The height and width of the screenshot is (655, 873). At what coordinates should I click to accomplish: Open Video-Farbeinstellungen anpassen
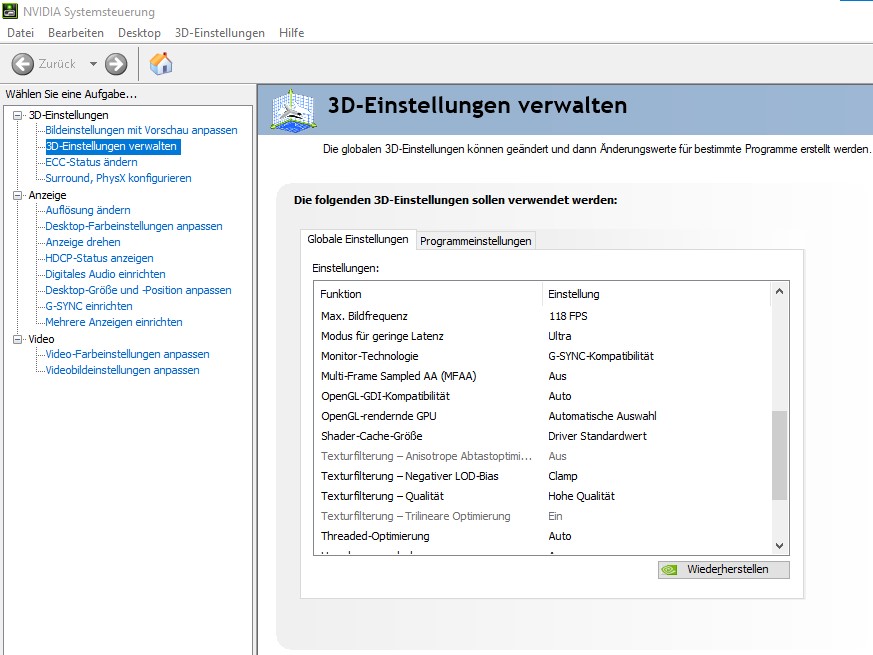click(x=127, y=354)
